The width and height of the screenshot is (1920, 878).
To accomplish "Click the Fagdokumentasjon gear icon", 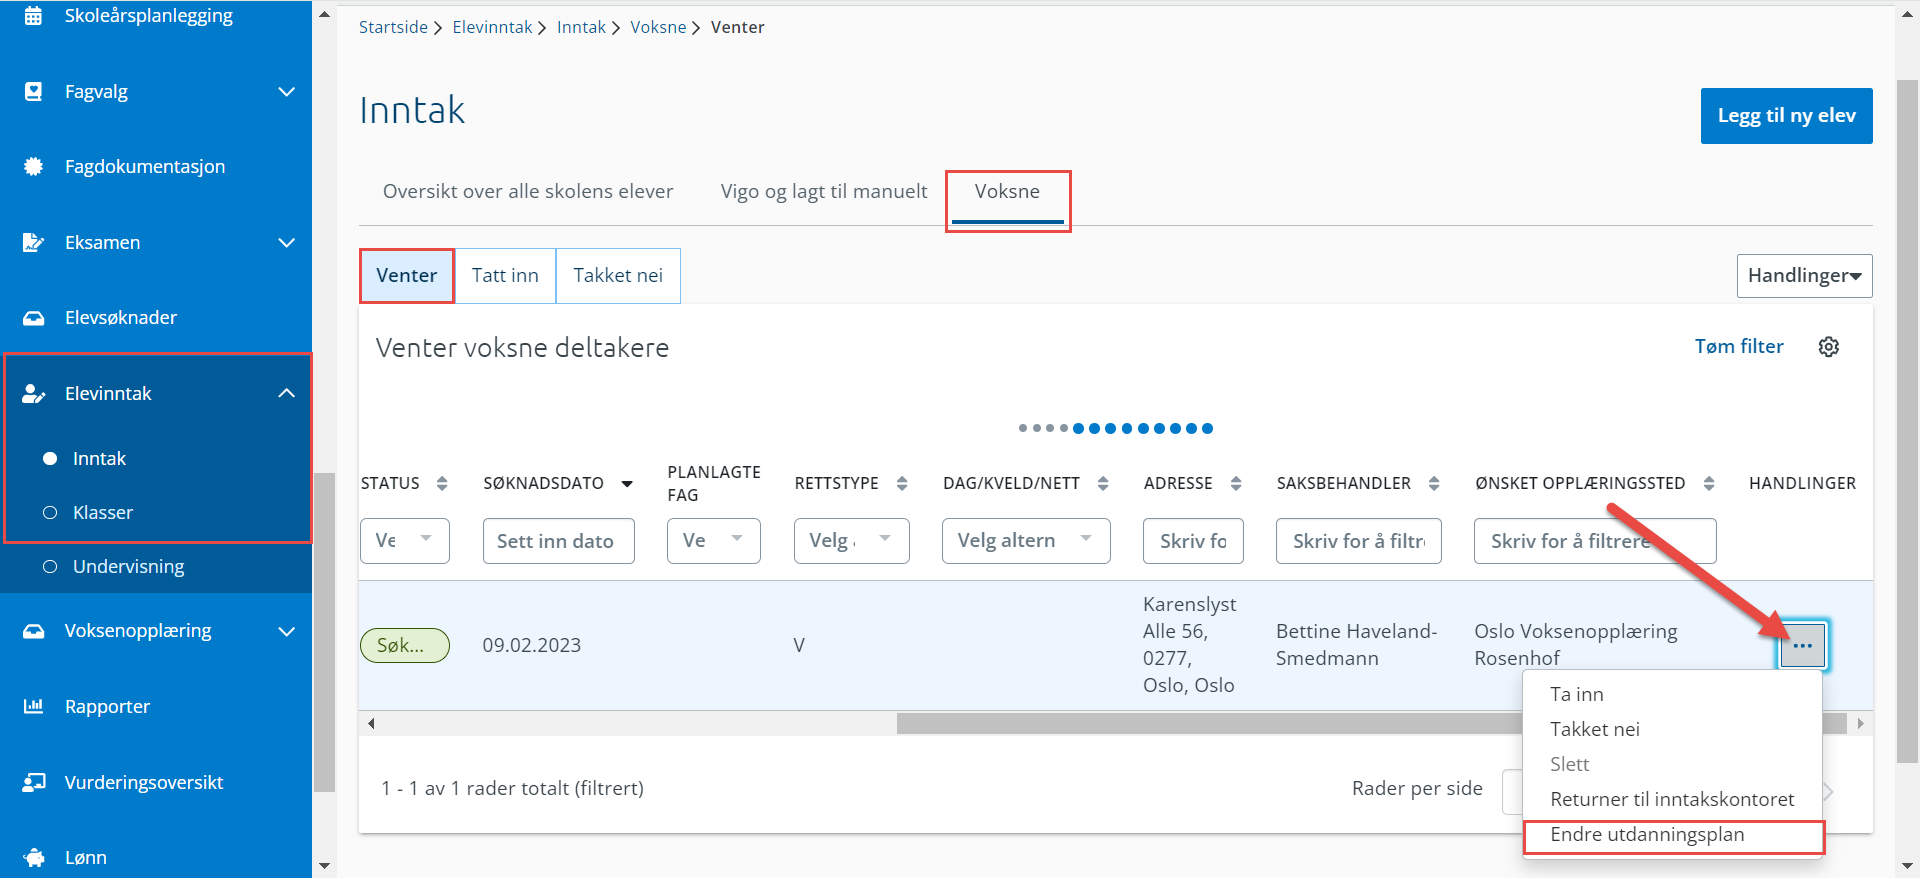I will pyautogui.click(x=33, y=166).
